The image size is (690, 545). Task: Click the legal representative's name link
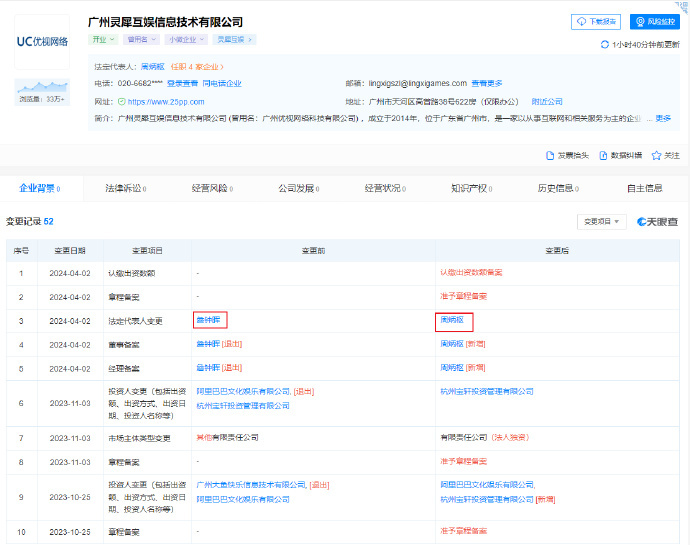pyautogui.click(x=152, y=66)
